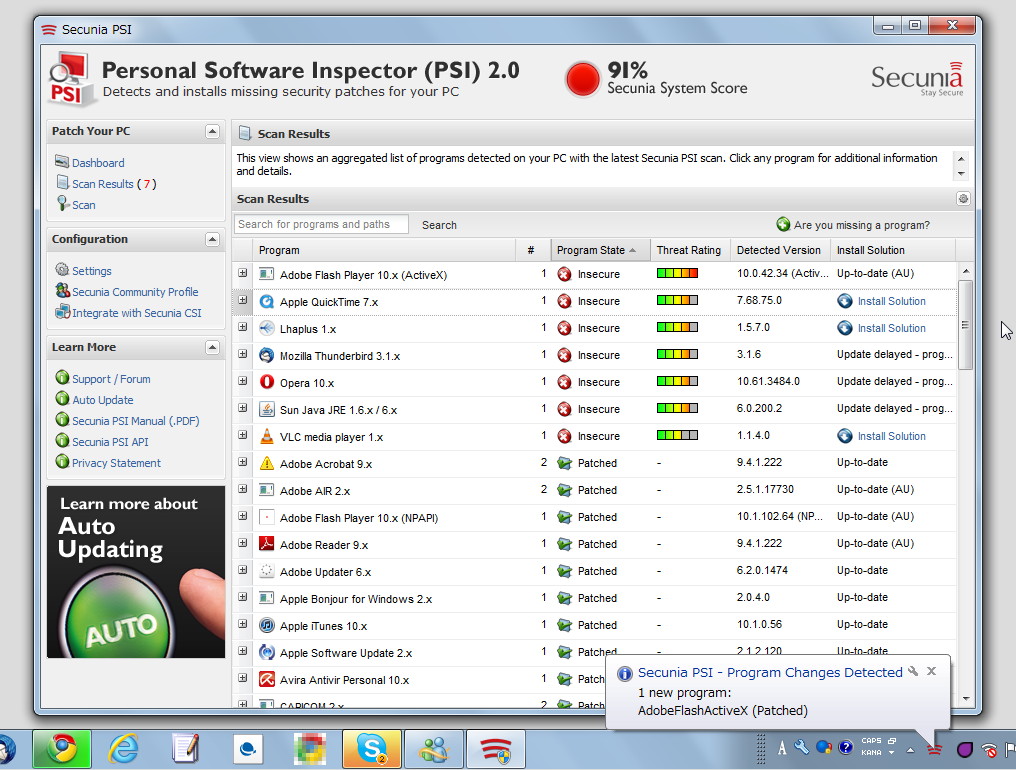The image size is (1016, 770).
Task: Click the Lhaplus program icon
Action: (266, 328)
